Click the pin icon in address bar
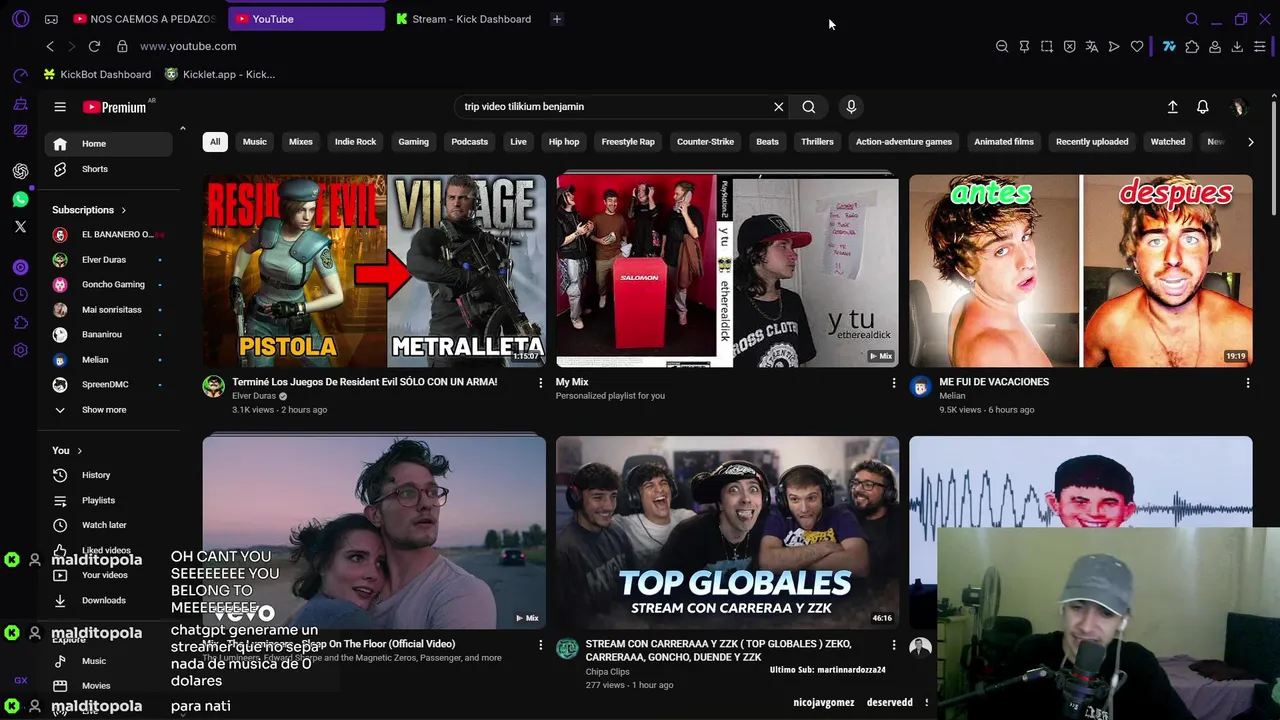Viewport: 1280px width, 720px height. (1025, 46)
